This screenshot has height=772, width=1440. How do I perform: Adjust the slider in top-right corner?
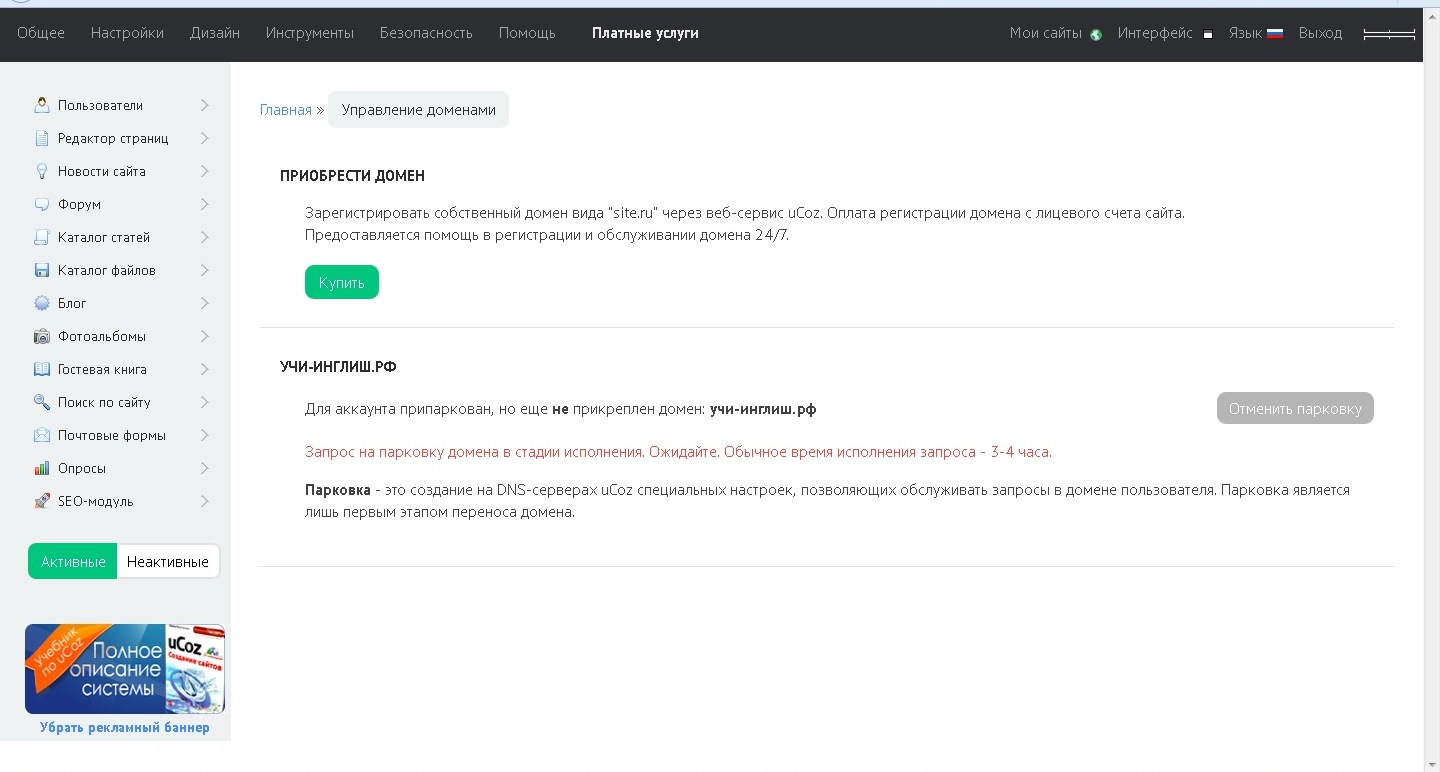(x=1389, y=34)
